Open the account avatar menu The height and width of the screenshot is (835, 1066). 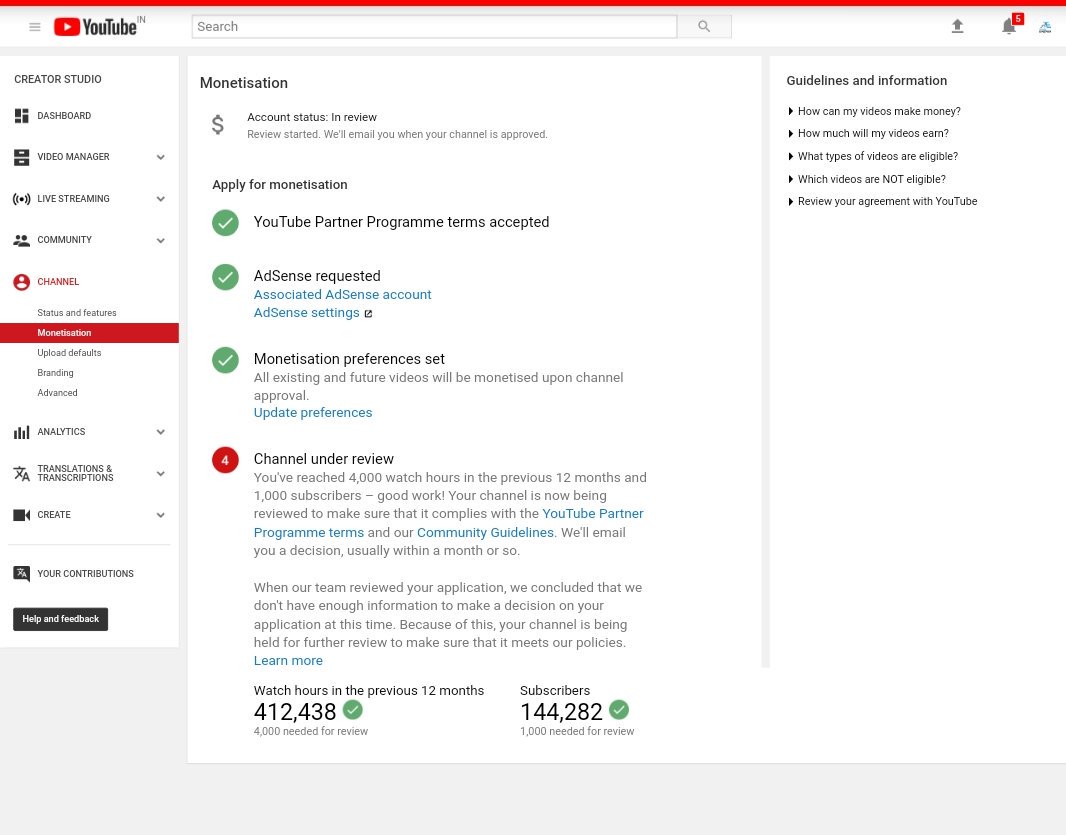(x=1045, y=27)
